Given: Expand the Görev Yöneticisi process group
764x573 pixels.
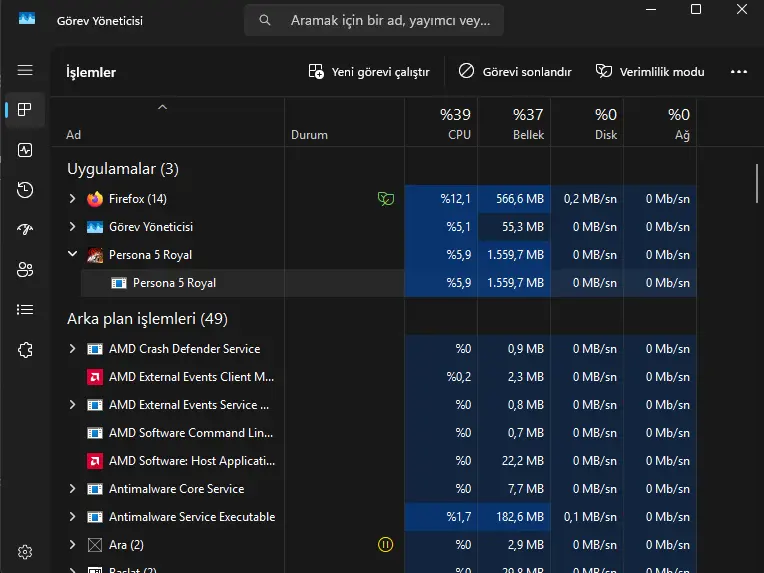Looking at the screenshot, I should pyautogui.click(x=72, y=227).
